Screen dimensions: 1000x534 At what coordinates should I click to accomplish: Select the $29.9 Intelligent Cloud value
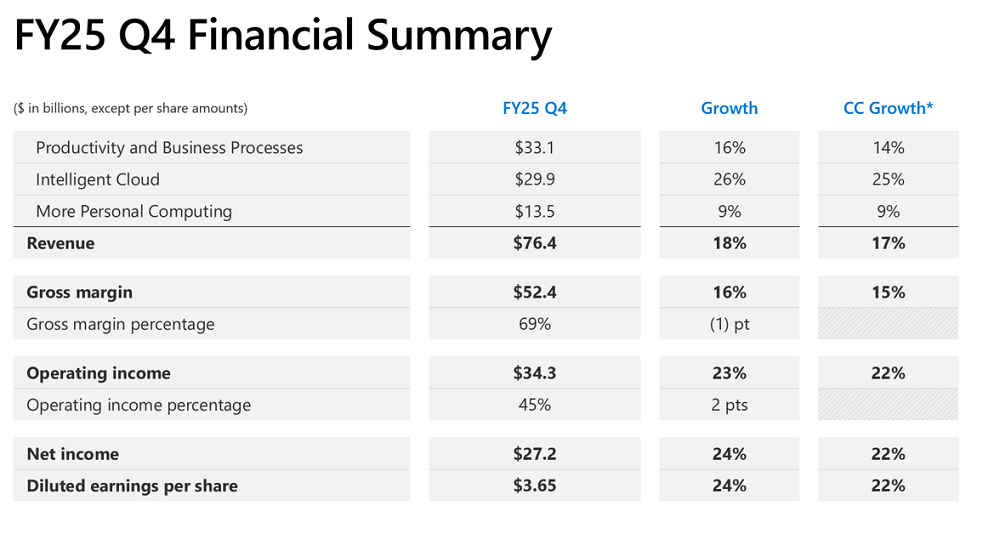tap(534, 180)
